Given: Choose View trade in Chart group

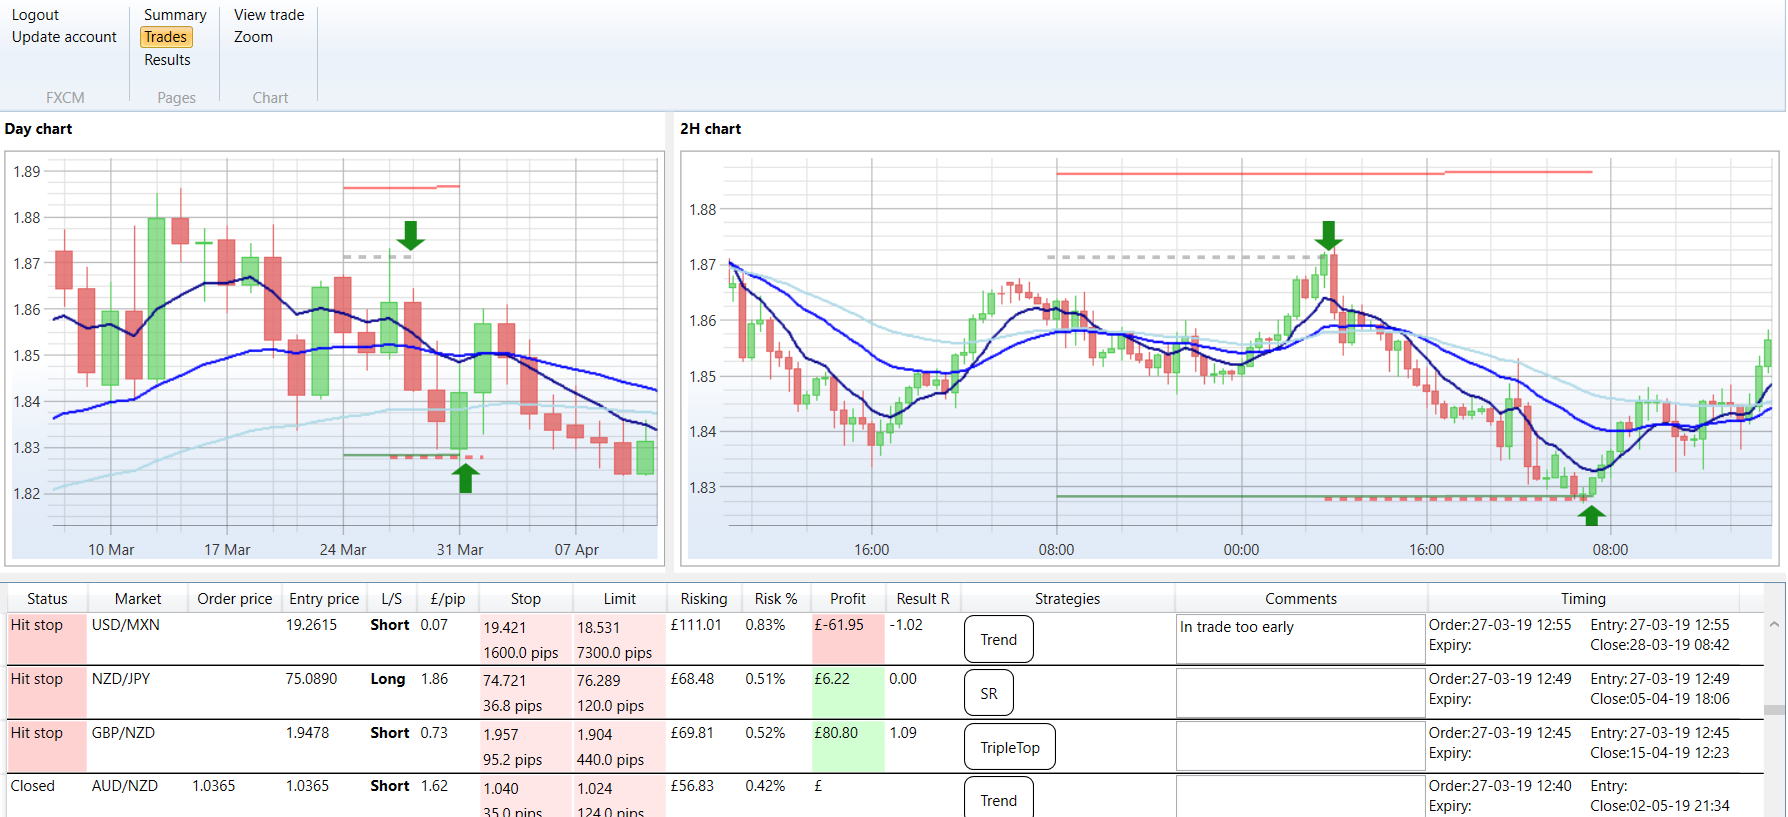Looking at the screenshot, I should 269,15.
